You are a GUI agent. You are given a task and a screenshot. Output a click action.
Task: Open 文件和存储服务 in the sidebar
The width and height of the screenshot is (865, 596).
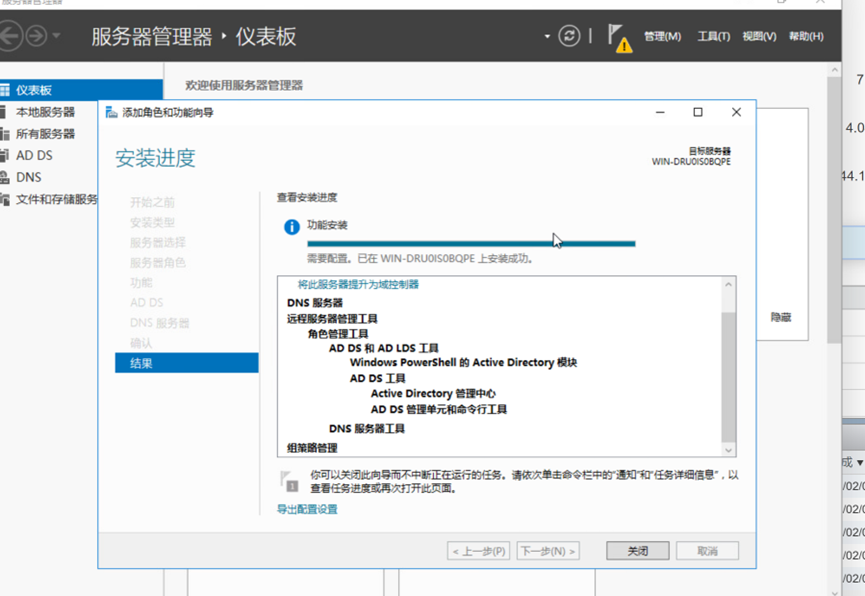point(56,199)
